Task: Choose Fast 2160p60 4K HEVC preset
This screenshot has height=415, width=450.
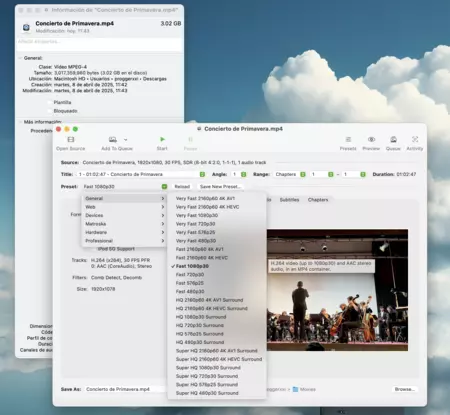Action: point(217,258)
